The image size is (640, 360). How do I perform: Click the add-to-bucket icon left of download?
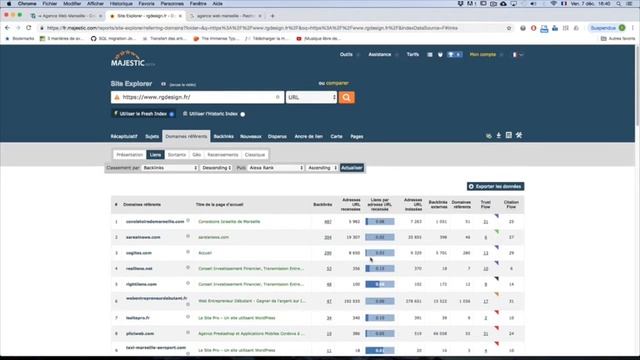[x=489, y=136]
